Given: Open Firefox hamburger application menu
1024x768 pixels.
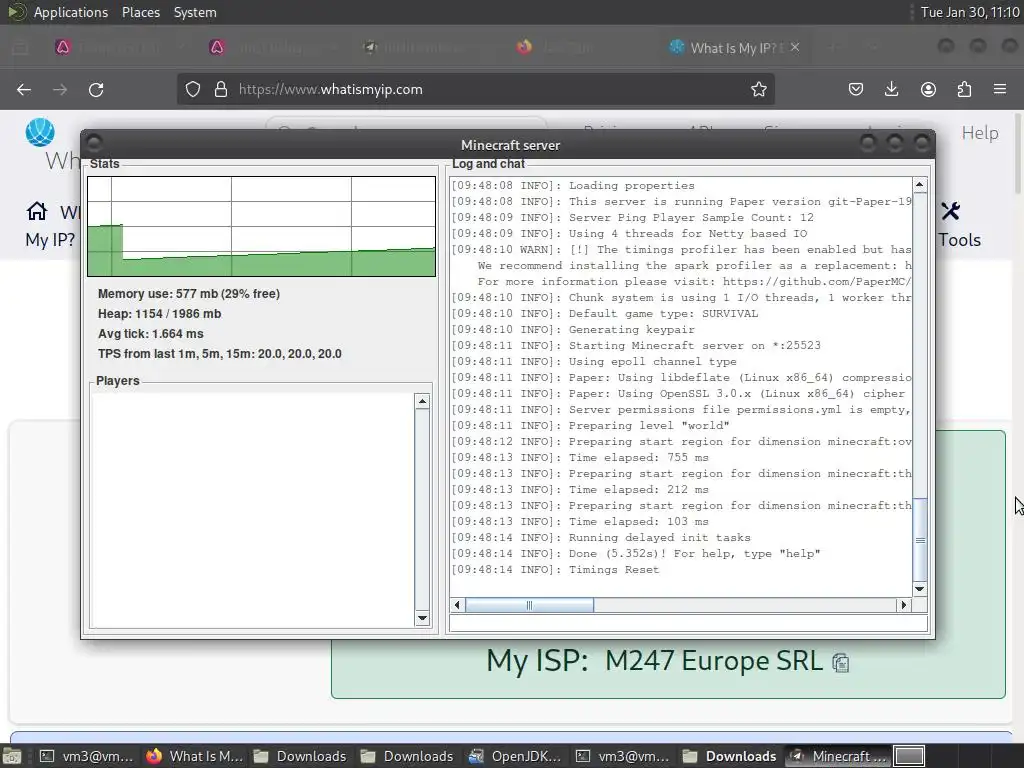Looking at the screenshot, I should [1000, 89].
